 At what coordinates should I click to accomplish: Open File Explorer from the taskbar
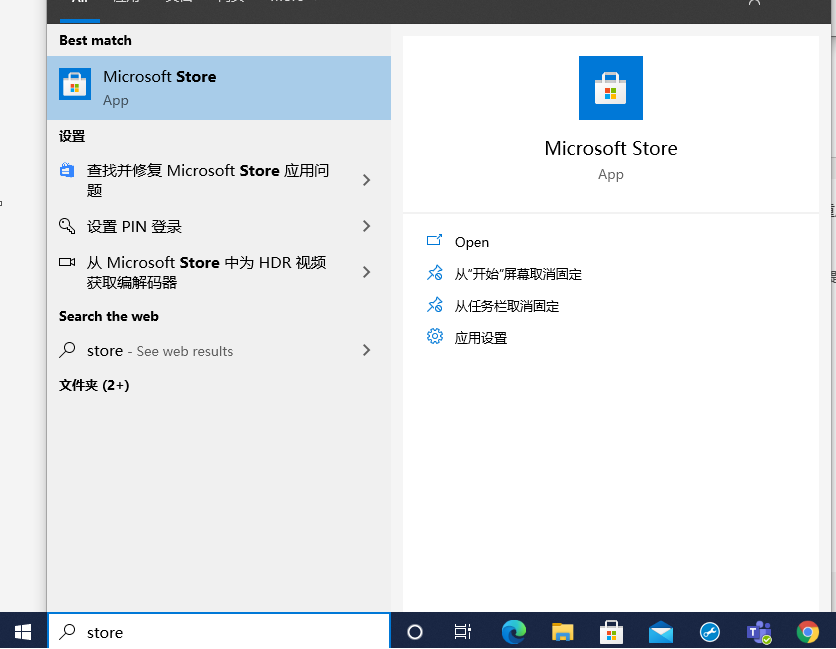coord(563,632)
